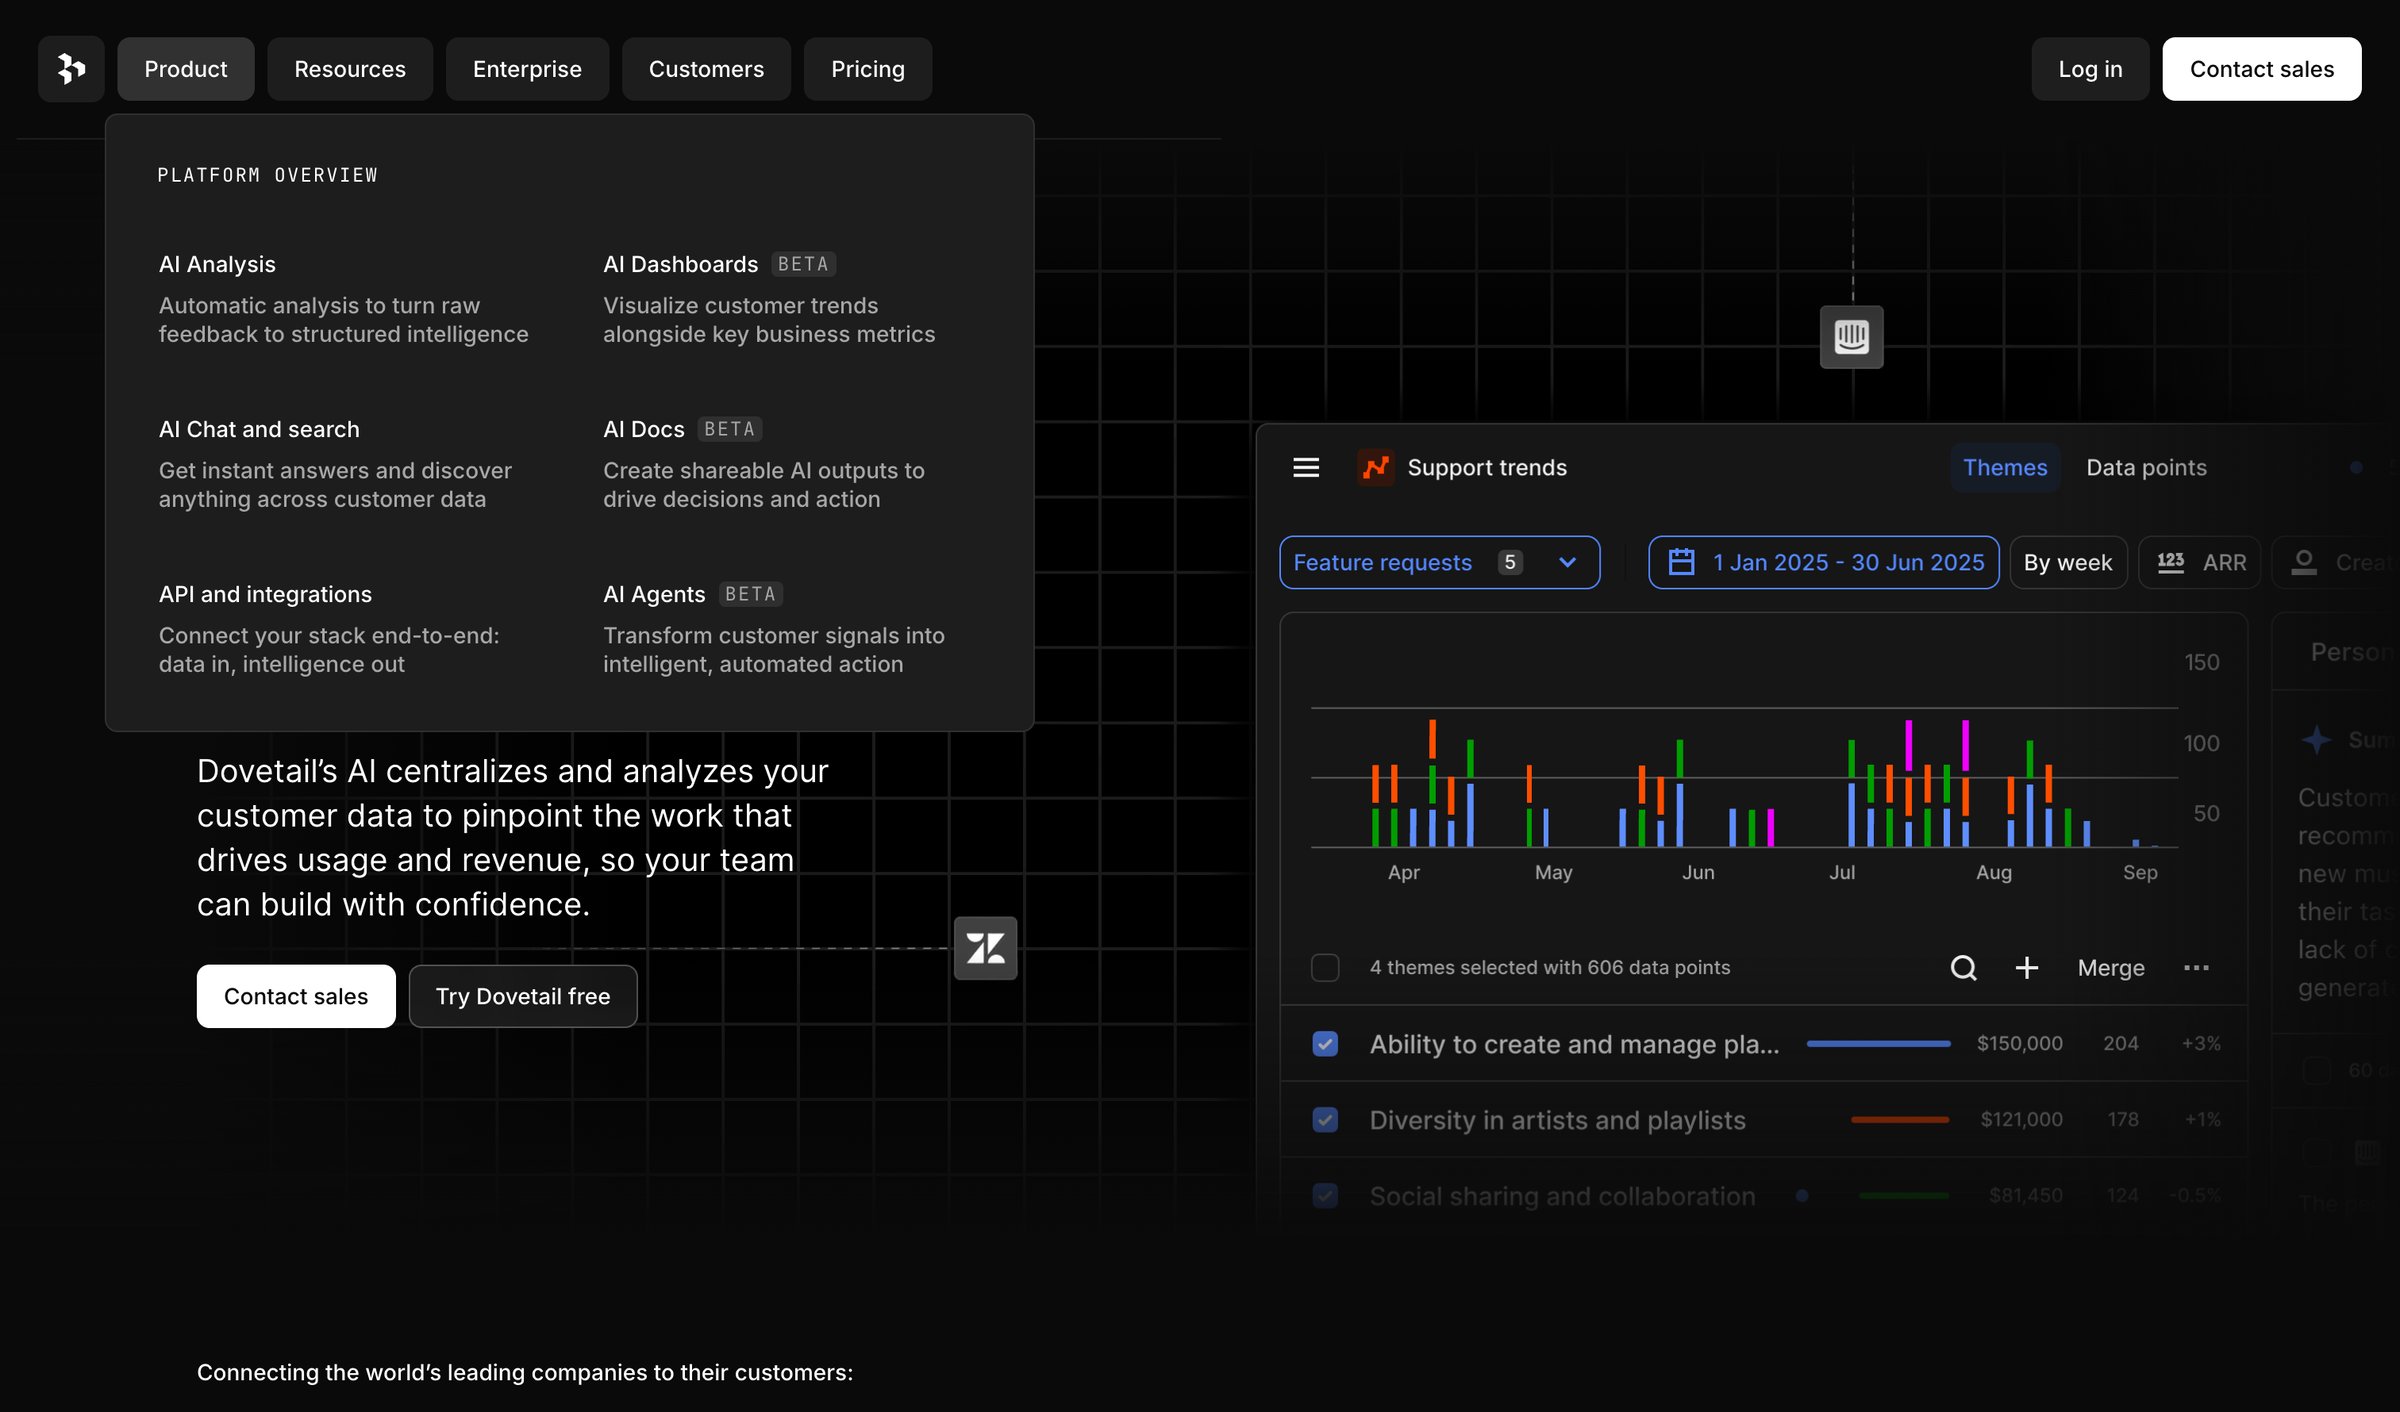Click the PLATFORM OVERVIEW heading
The width and height of the screenshot is (2400, 1412).
pos(268,175)
